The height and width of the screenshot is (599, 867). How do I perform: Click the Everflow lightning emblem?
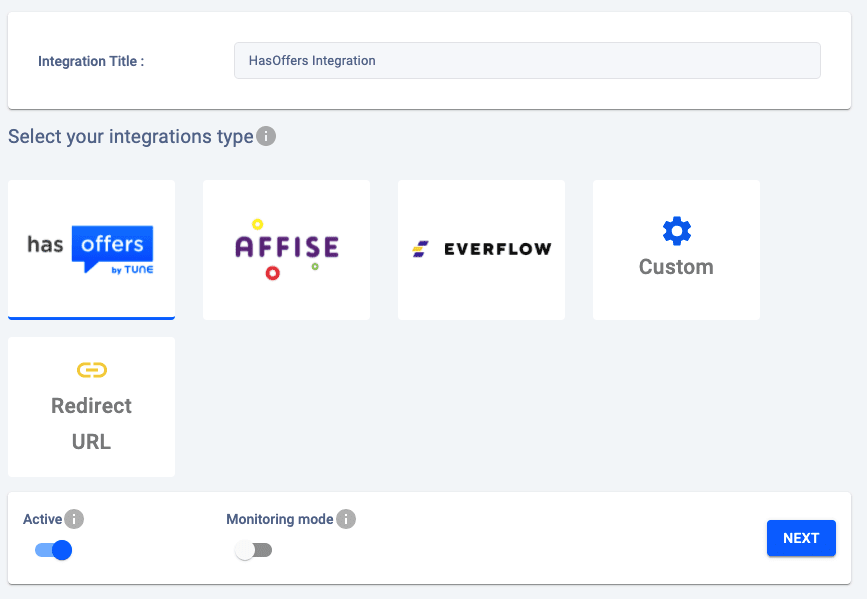(421, 249)
